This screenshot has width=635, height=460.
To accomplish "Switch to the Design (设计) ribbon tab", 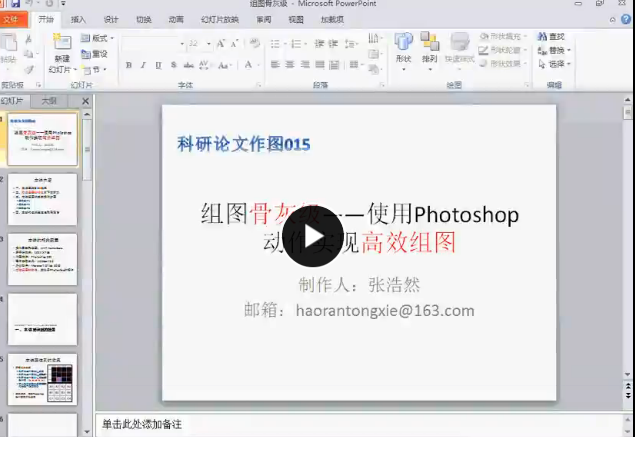I will 111,19.
